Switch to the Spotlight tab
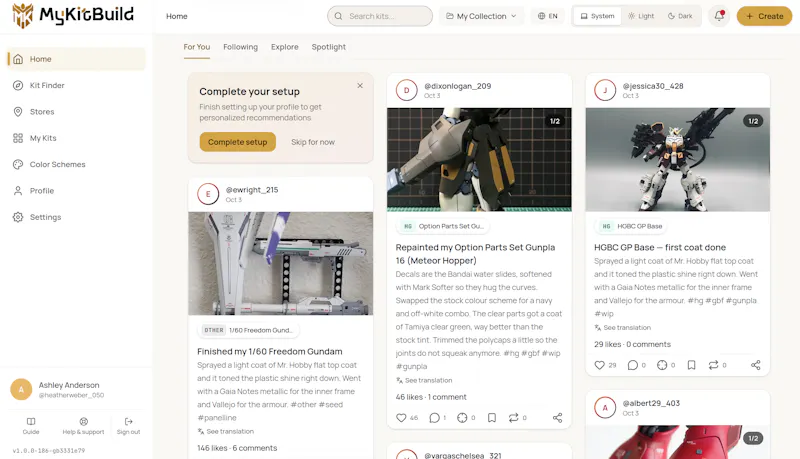The height and width of the screenshot is (459, 800). [x=329, y=47]
